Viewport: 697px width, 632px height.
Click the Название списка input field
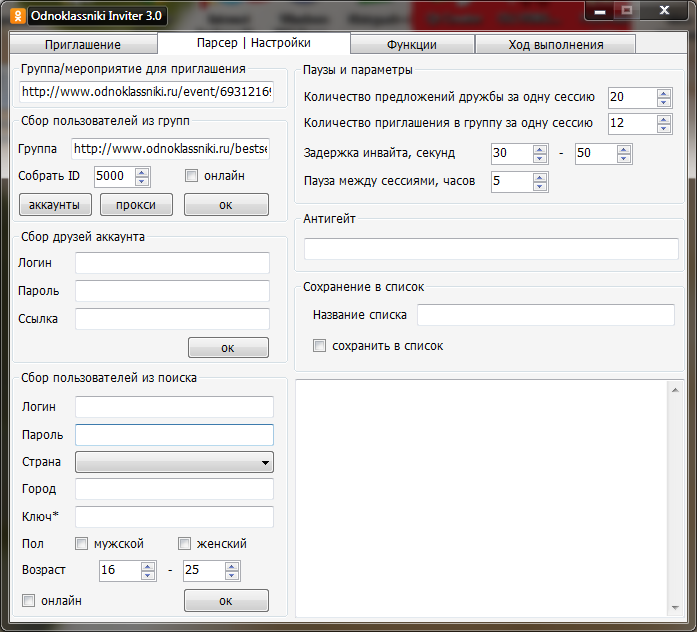click(545, 315)
